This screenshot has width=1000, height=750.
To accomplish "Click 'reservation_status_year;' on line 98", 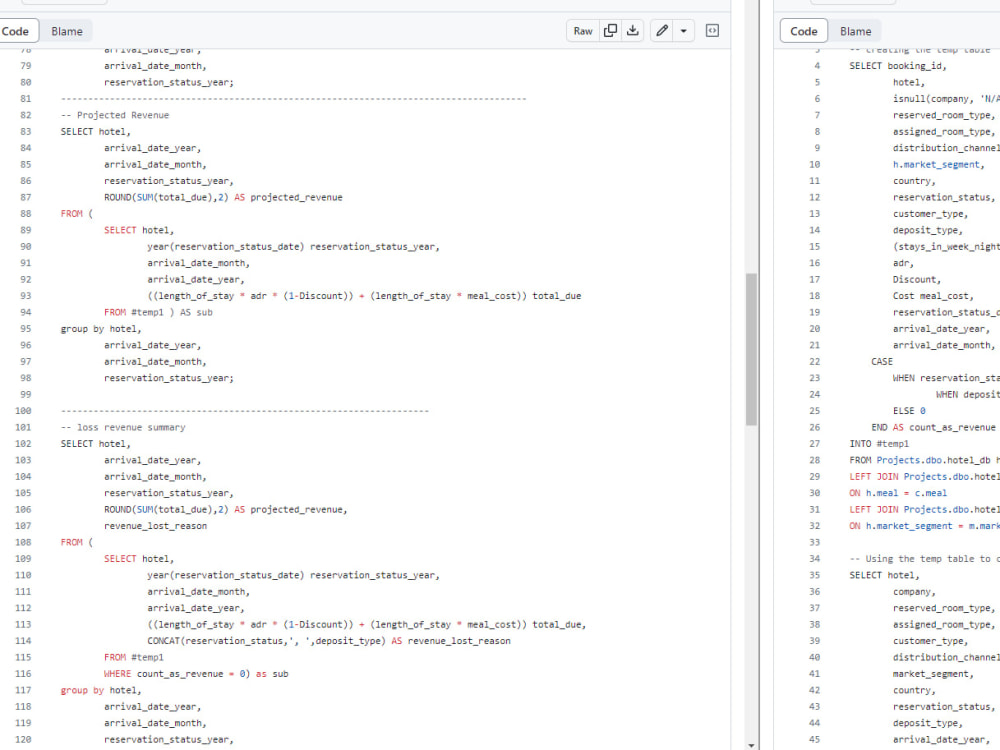I will [169, 378].
